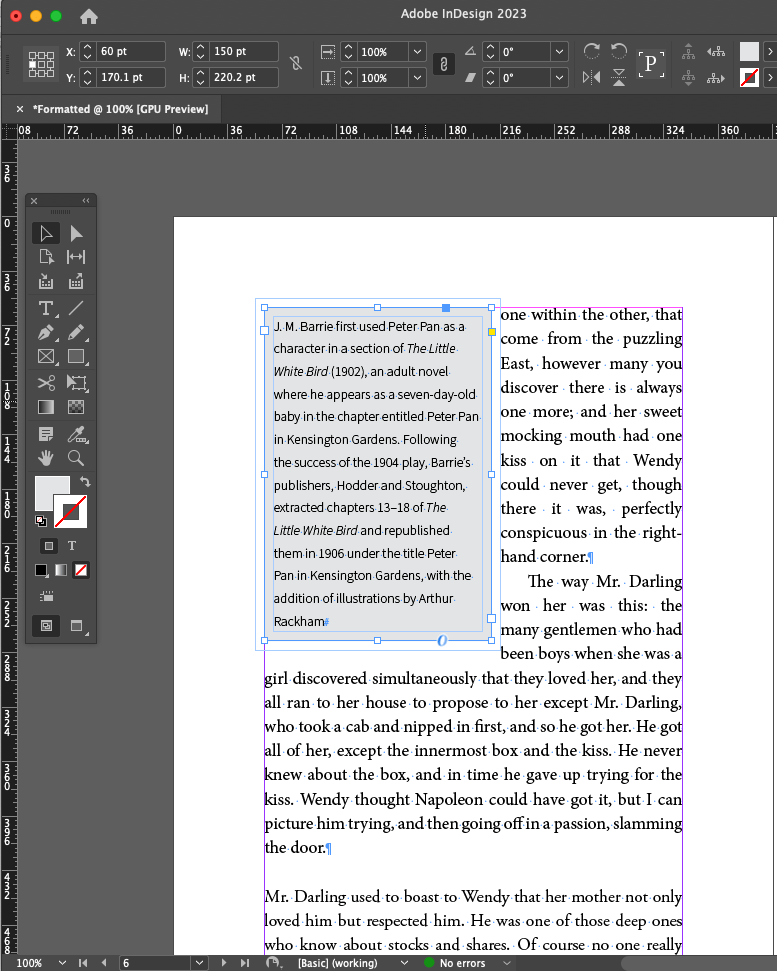This screenshot has width=777, height=971.
Task: Open the rotation angle dropdown
Action: 559,52
